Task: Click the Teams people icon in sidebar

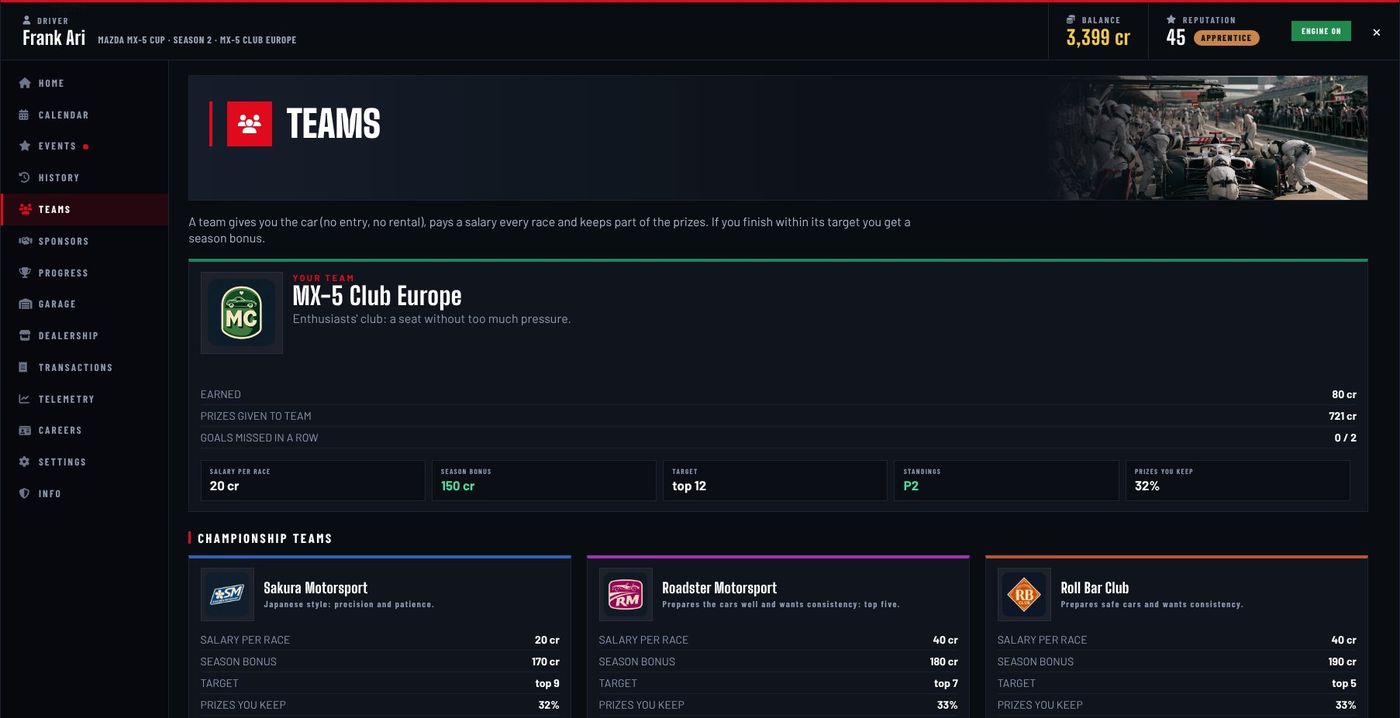Action: (25, 210)
